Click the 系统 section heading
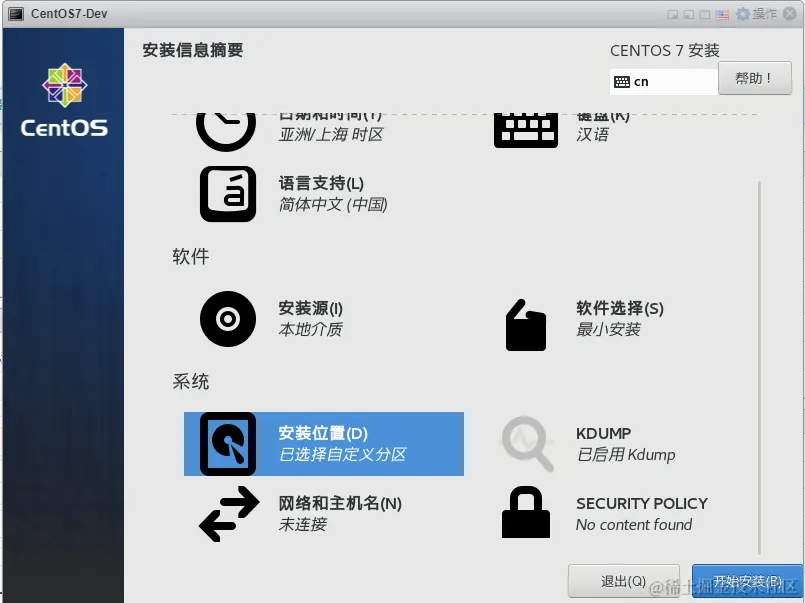Image resolution: width=805 pixels, height=603 pixels. (190, 382)
